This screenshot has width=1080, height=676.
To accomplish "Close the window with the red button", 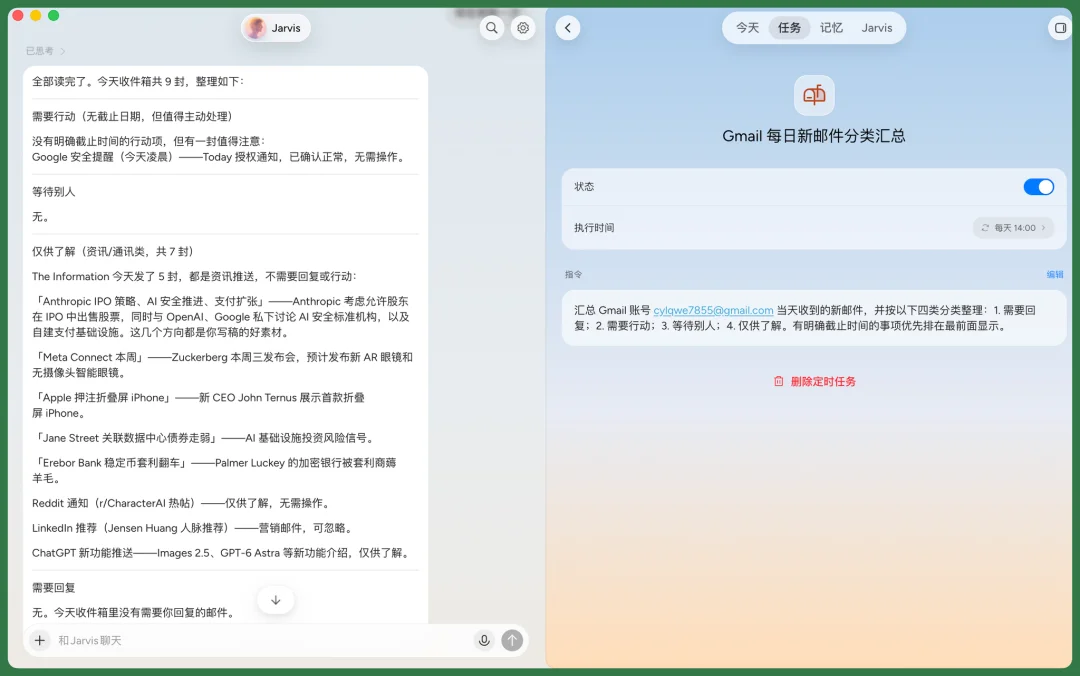I will click(x=18, y=16).
